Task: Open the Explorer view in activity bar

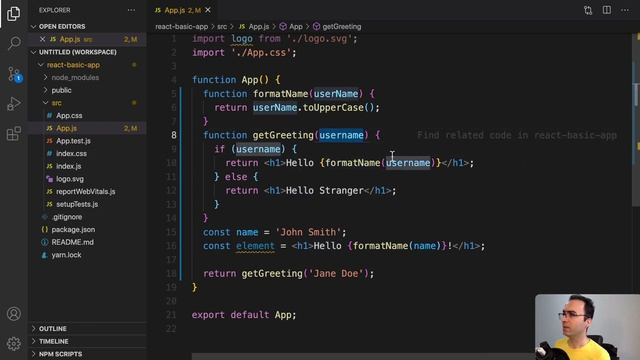Action: pos(13,13)
